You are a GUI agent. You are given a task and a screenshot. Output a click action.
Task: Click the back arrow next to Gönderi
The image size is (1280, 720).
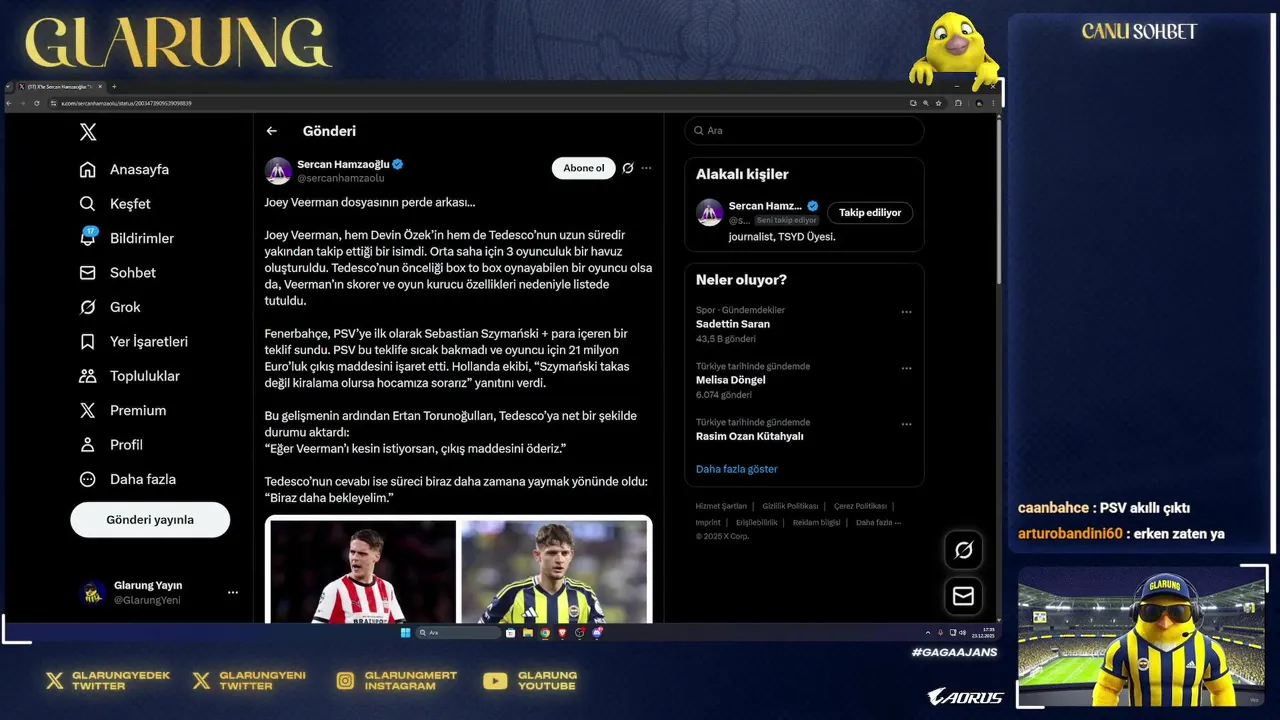coord(271,131)
